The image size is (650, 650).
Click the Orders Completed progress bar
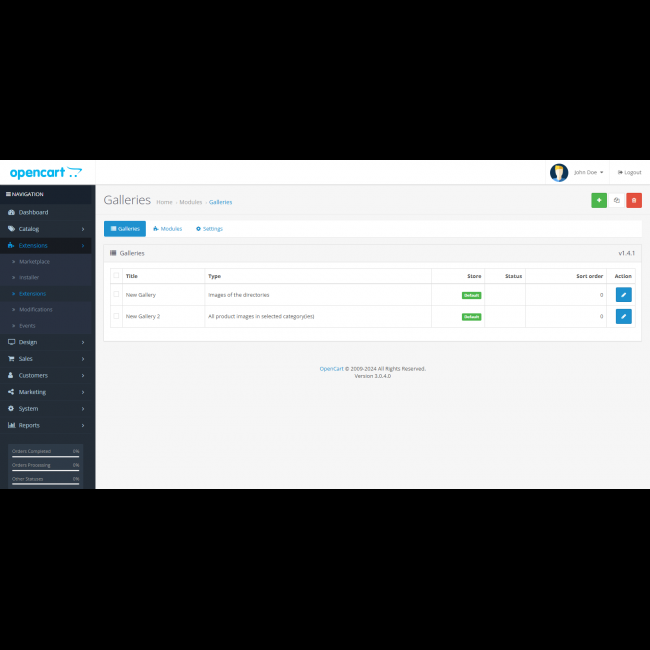click(x=45, y=455)
